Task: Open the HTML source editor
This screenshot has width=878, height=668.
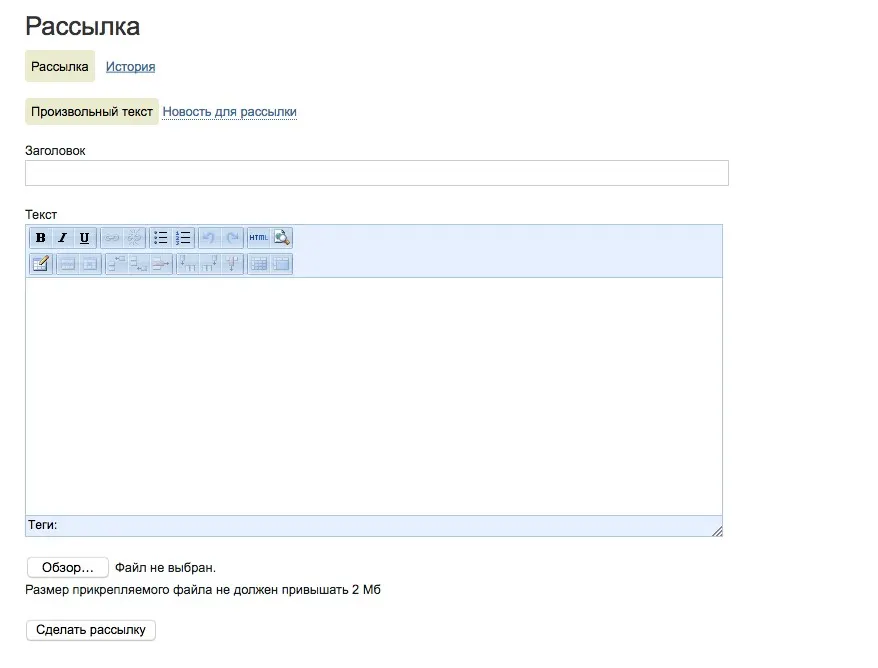Action: [x=258, y=238]
